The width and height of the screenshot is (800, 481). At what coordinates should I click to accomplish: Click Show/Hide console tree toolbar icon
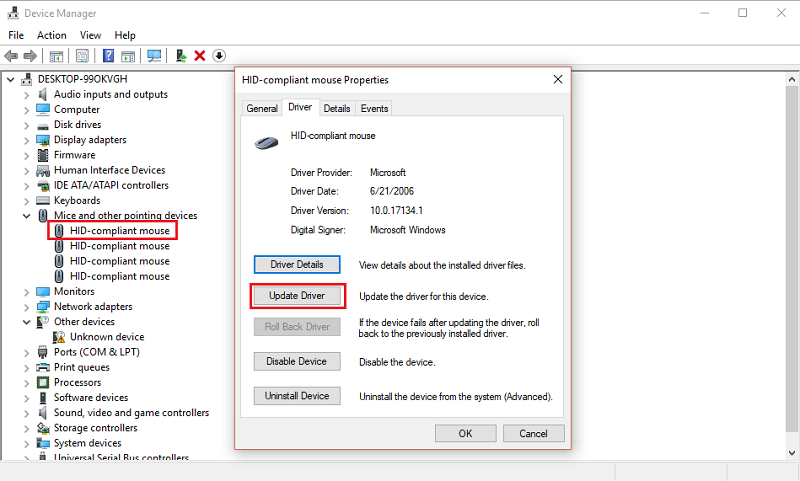click(57, 56)
